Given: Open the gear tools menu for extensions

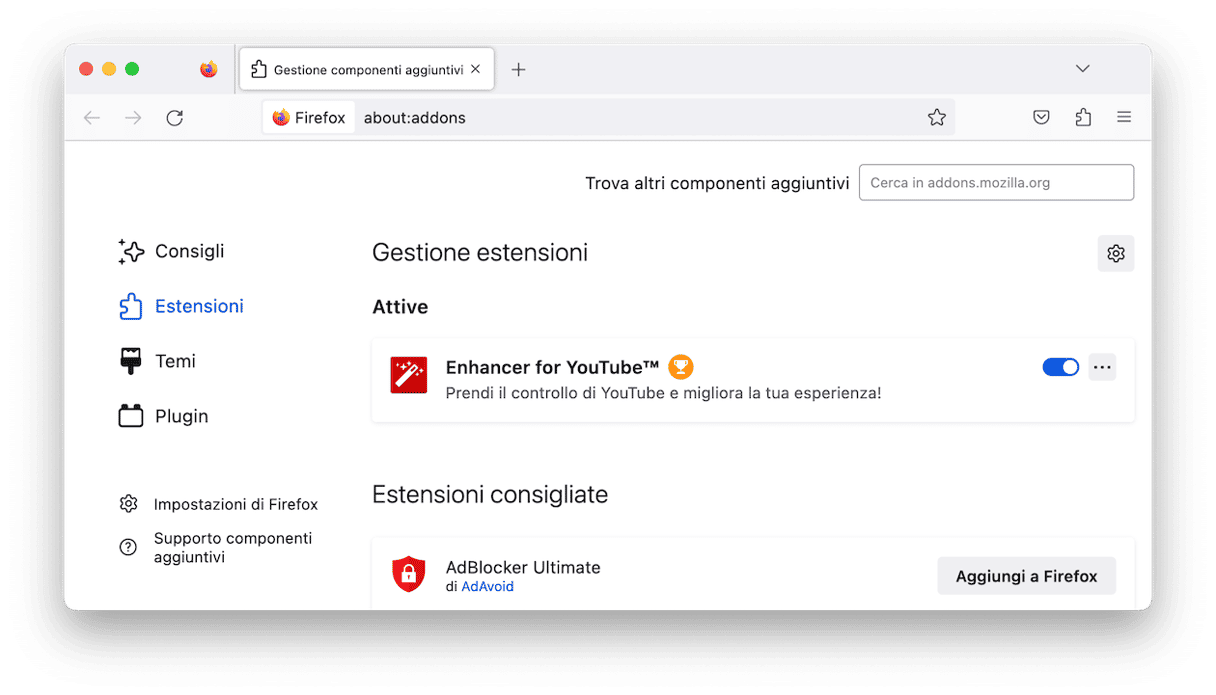Looking at the screenshot, I should point(1116,254).
